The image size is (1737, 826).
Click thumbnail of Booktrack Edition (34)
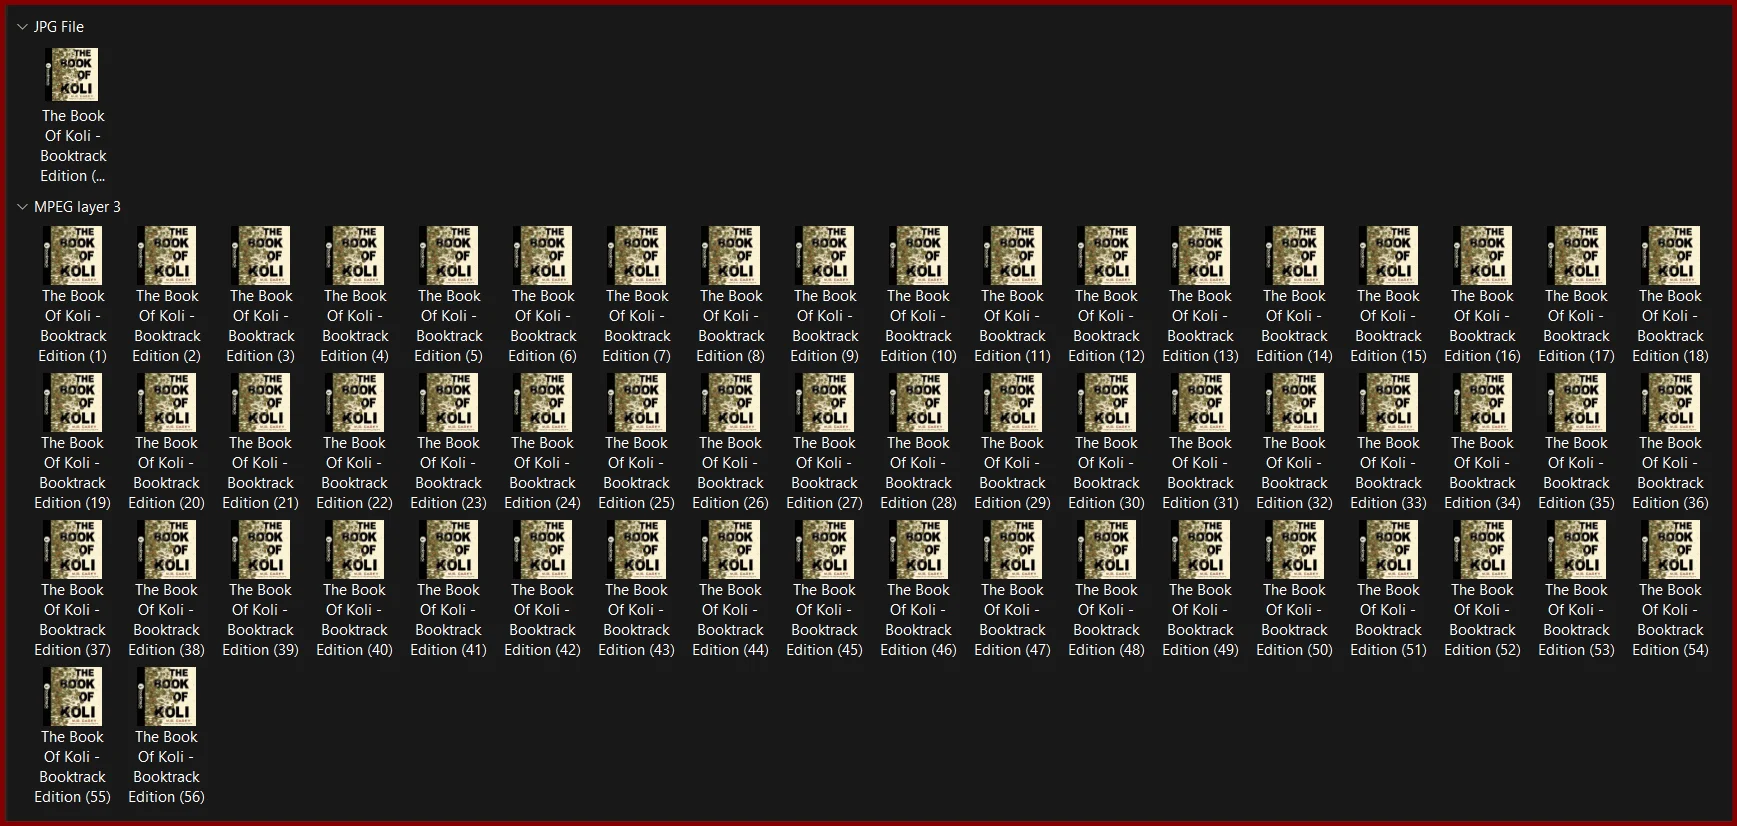pos(1483,402)
